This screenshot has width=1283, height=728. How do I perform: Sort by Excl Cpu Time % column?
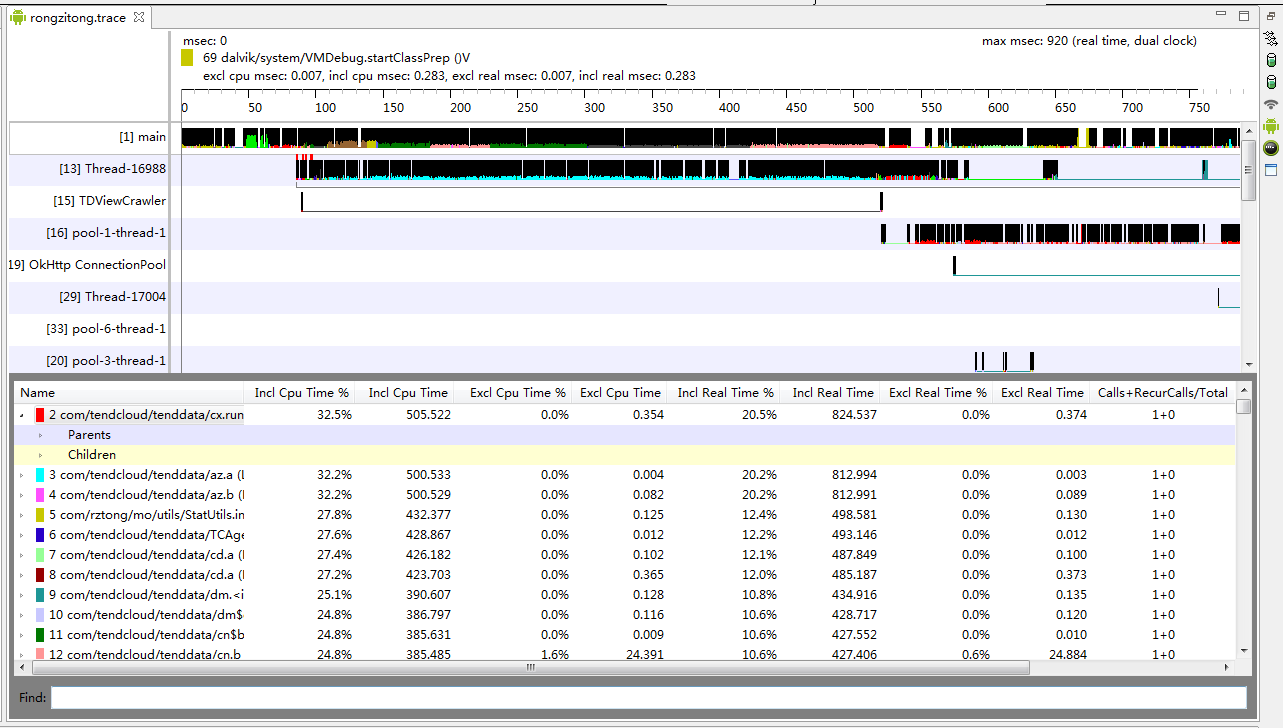pos(515,393)
